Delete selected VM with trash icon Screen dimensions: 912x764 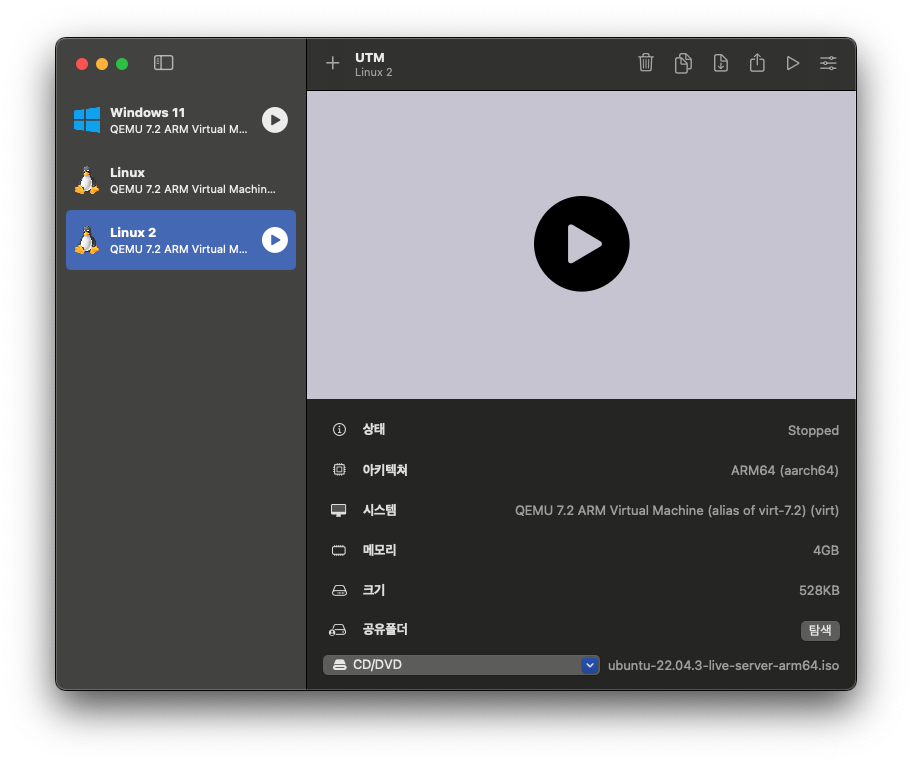click(x=646, y=63)
